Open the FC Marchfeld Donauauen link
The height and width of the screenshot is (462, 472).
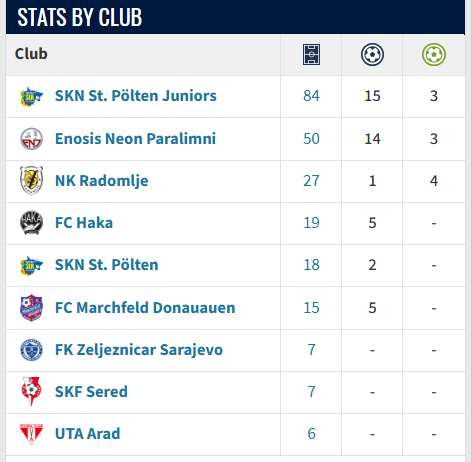pyautogui.click(x=145, y=307)
